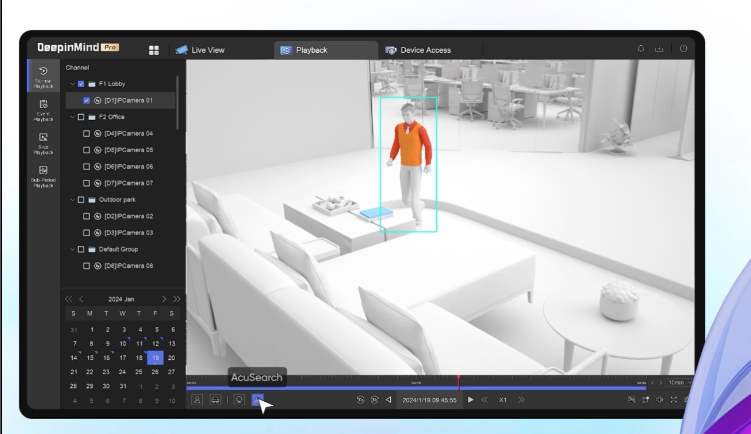Viewport: 751px width, 434px height.
Task: Click the red playhead on the timeline
Action: coord(458,381)
